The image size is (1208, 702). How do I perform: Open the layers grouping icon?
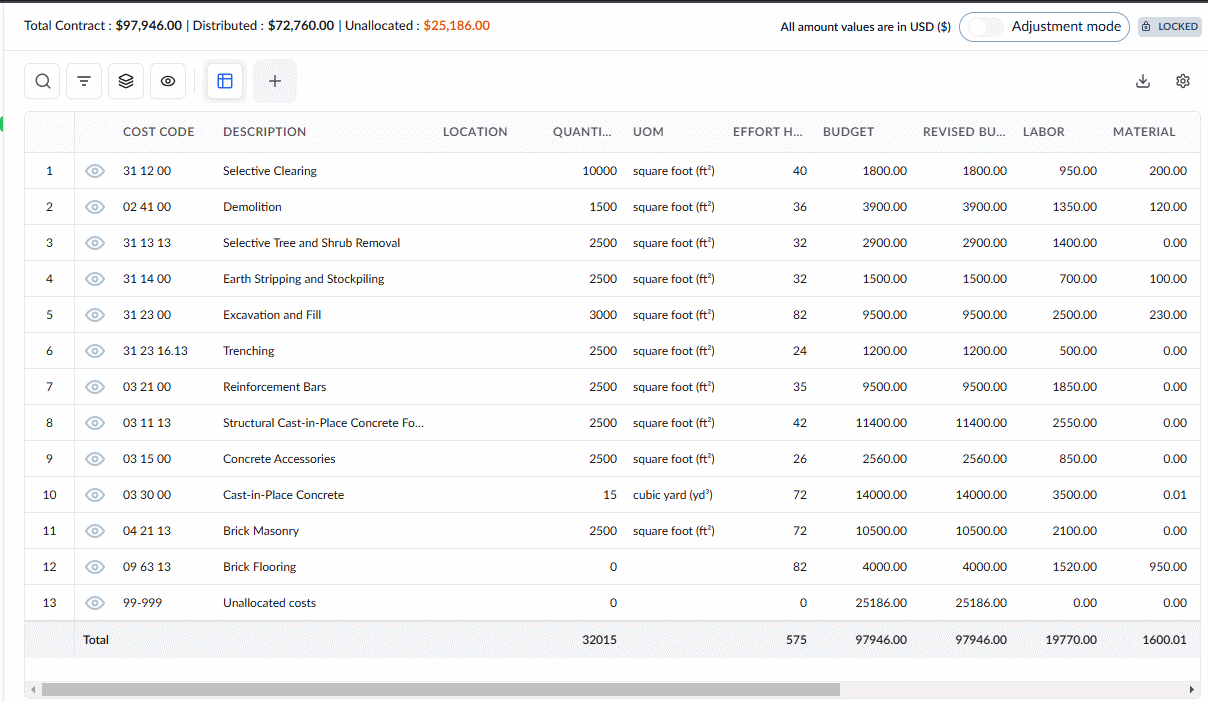click(x=126, y=82)
